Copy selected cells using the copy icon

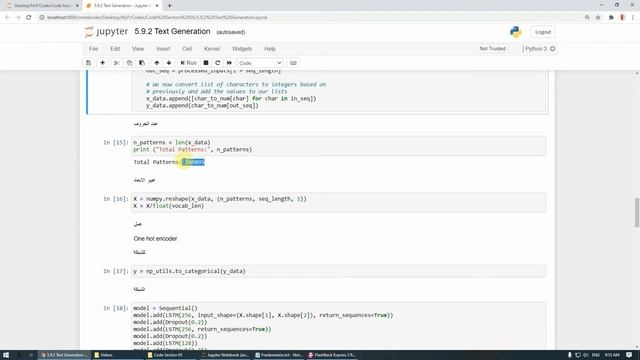click(129, 63)
